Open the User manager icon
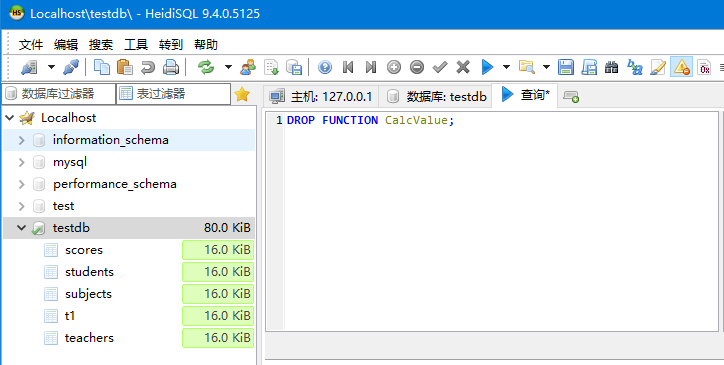 tap(248, 67)
